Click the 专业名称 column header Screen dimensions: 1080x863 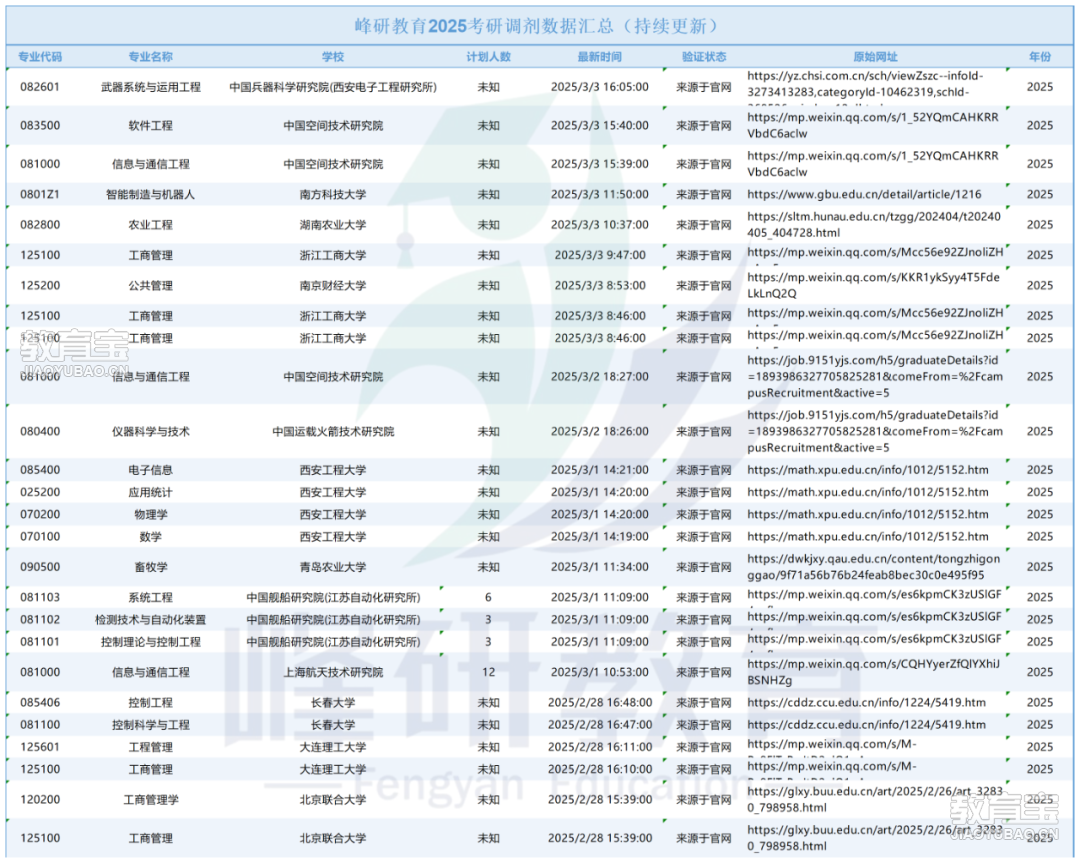(x=150, y=56)
